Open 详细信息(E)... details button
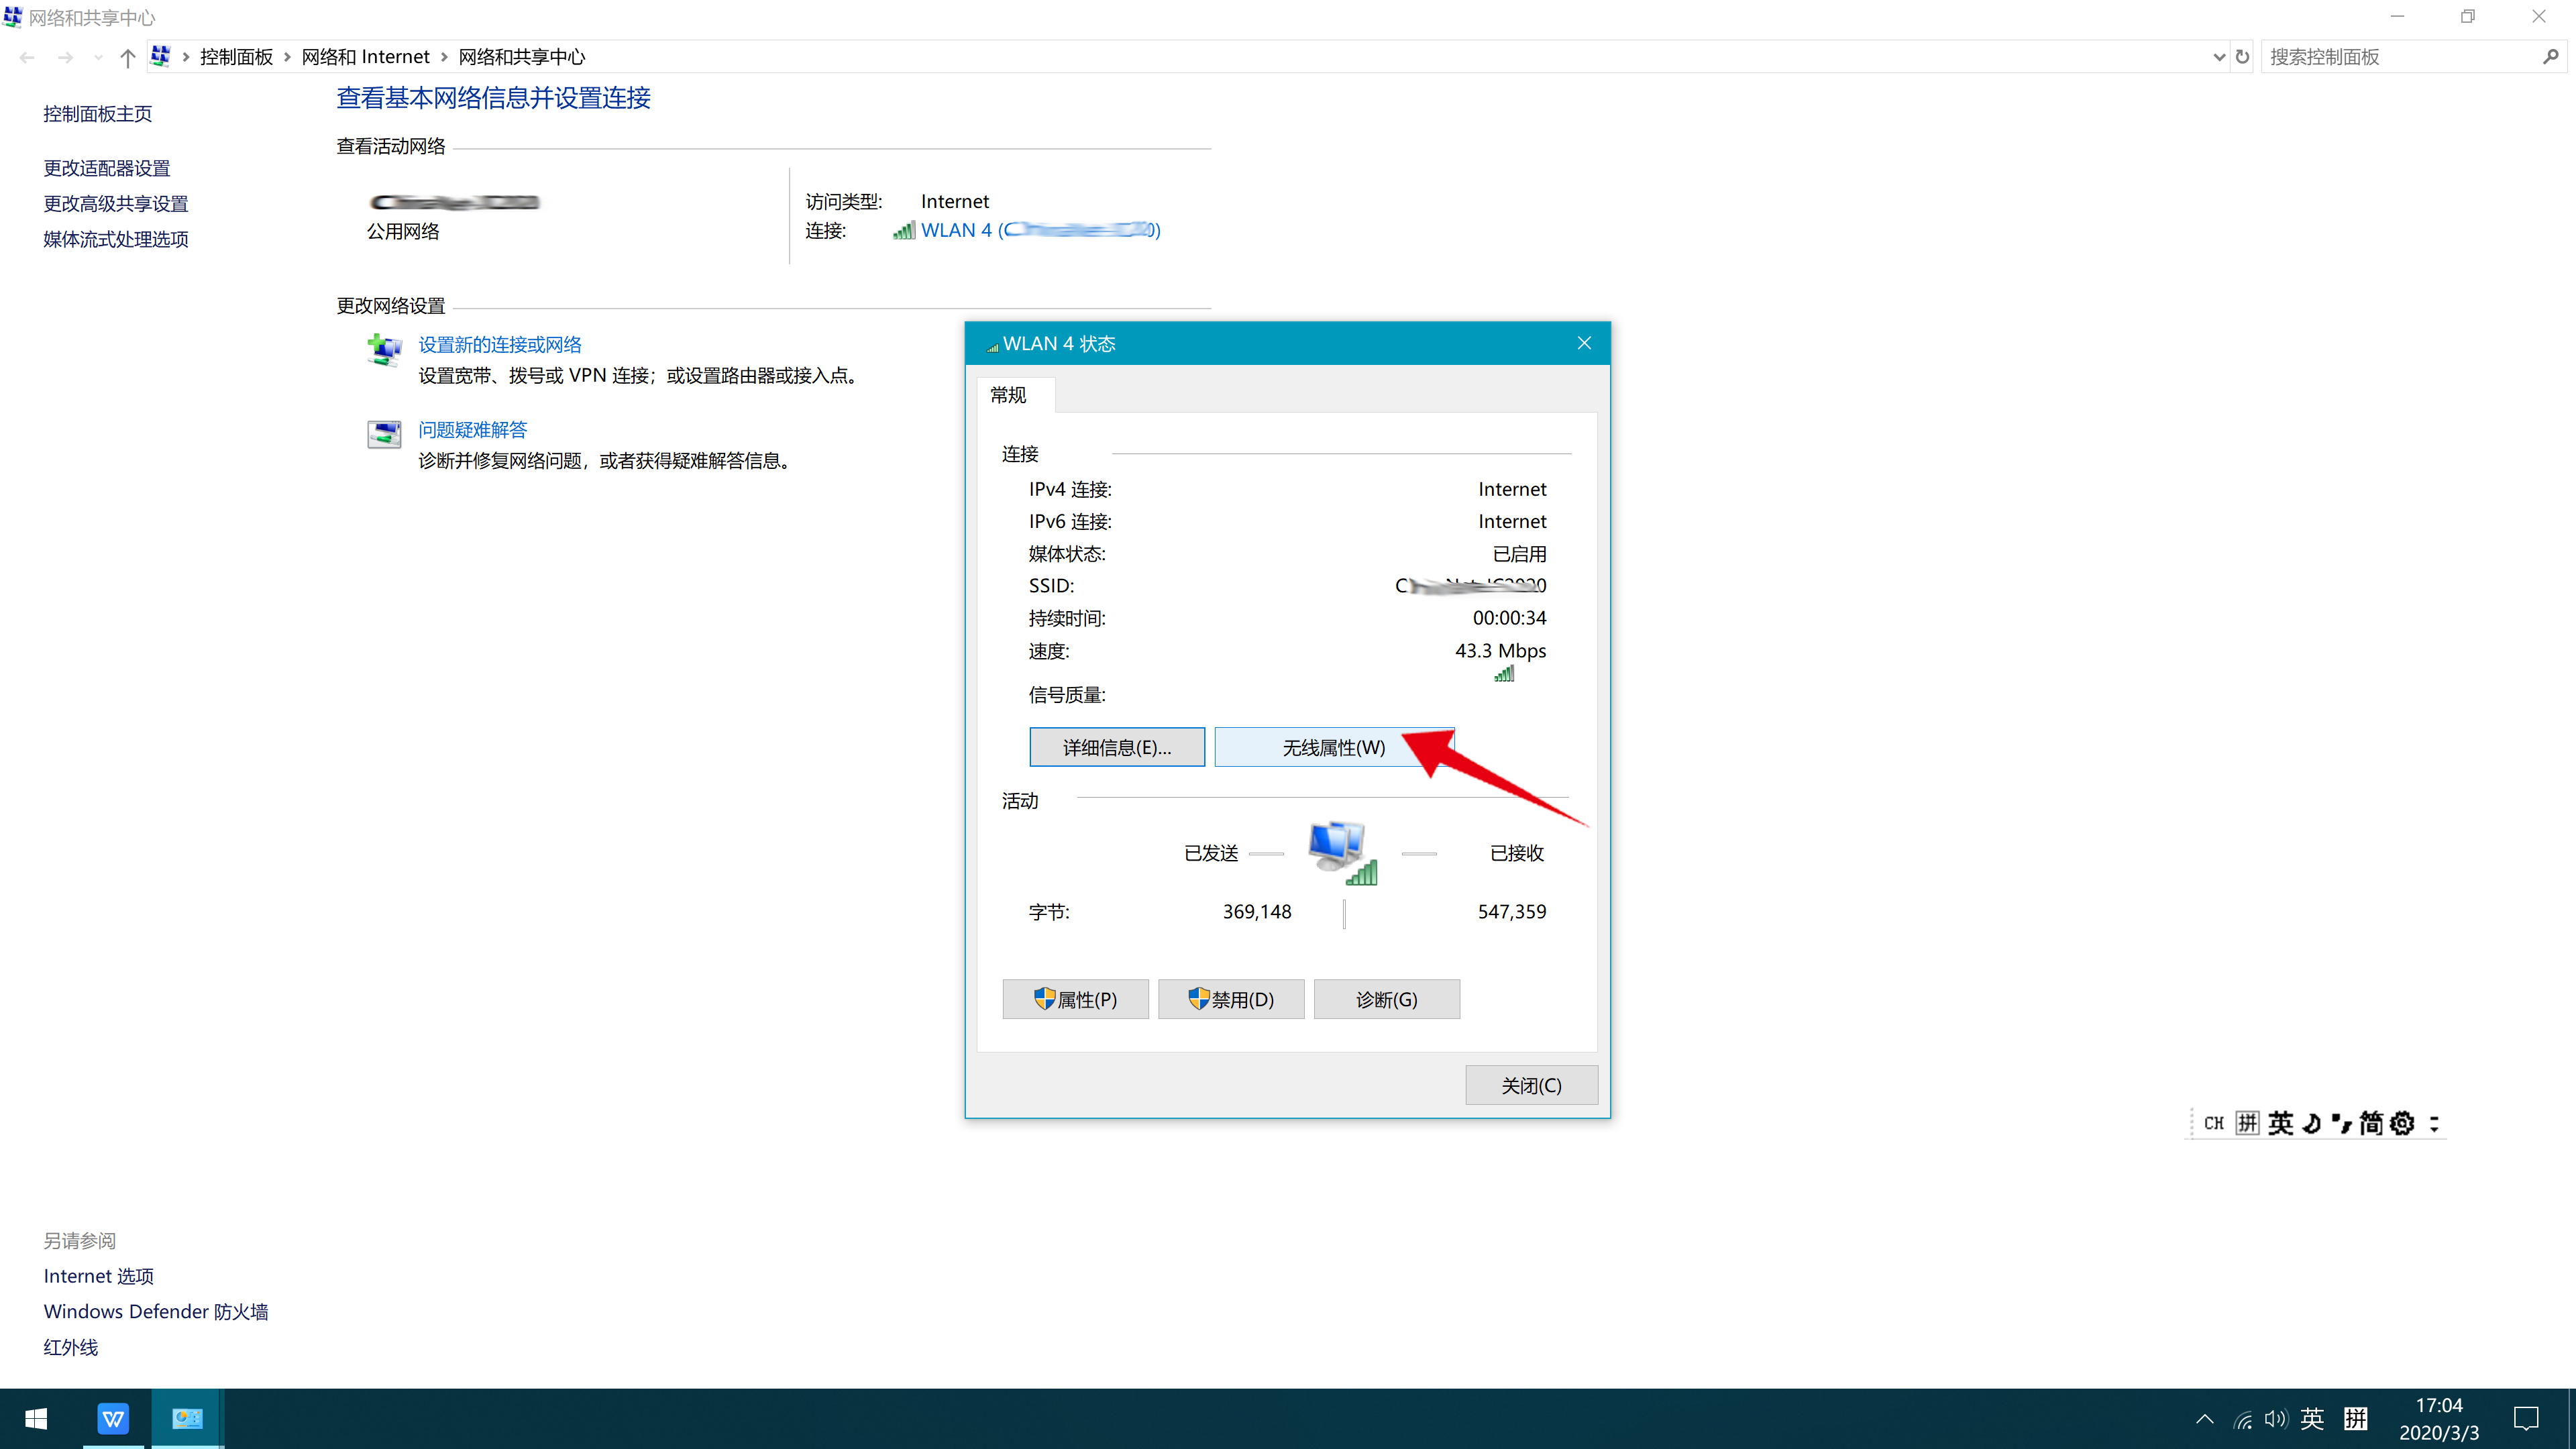Viewport: 2576px width, 1449px height. coord(1117,747)
